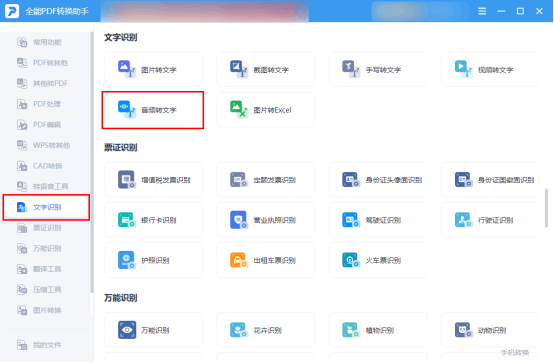This screenshot has width=554, height=363.
Task: Open the 图片转Excel converter
Action: [265, 110]
